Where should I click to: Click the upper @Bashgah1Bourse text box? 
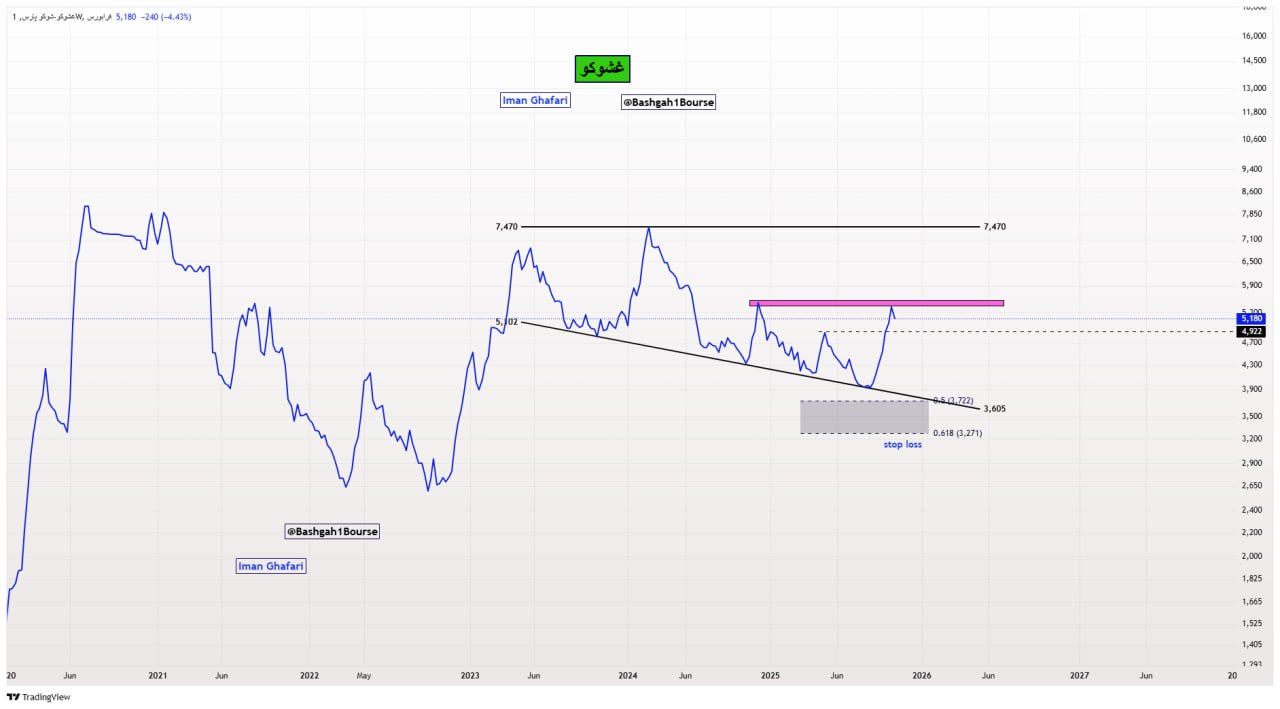click(x=669, y=102)
